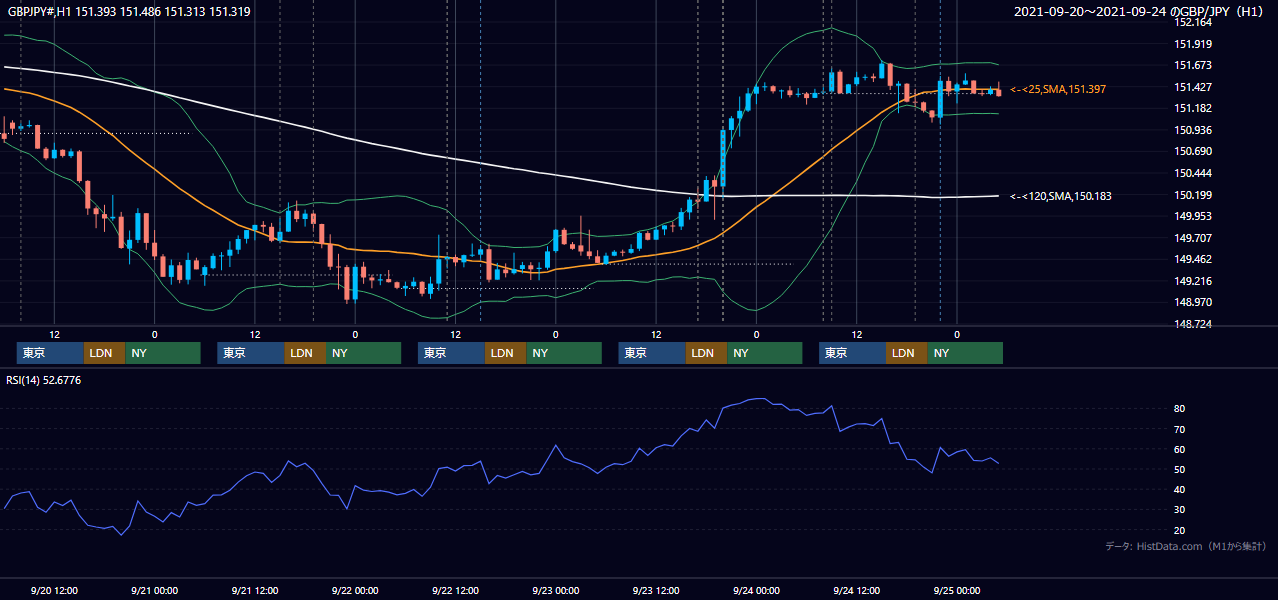Select the rightmost LDN session box
Image resolution: width=1278 pixels, height=600 pixels.
coord(907,353)
